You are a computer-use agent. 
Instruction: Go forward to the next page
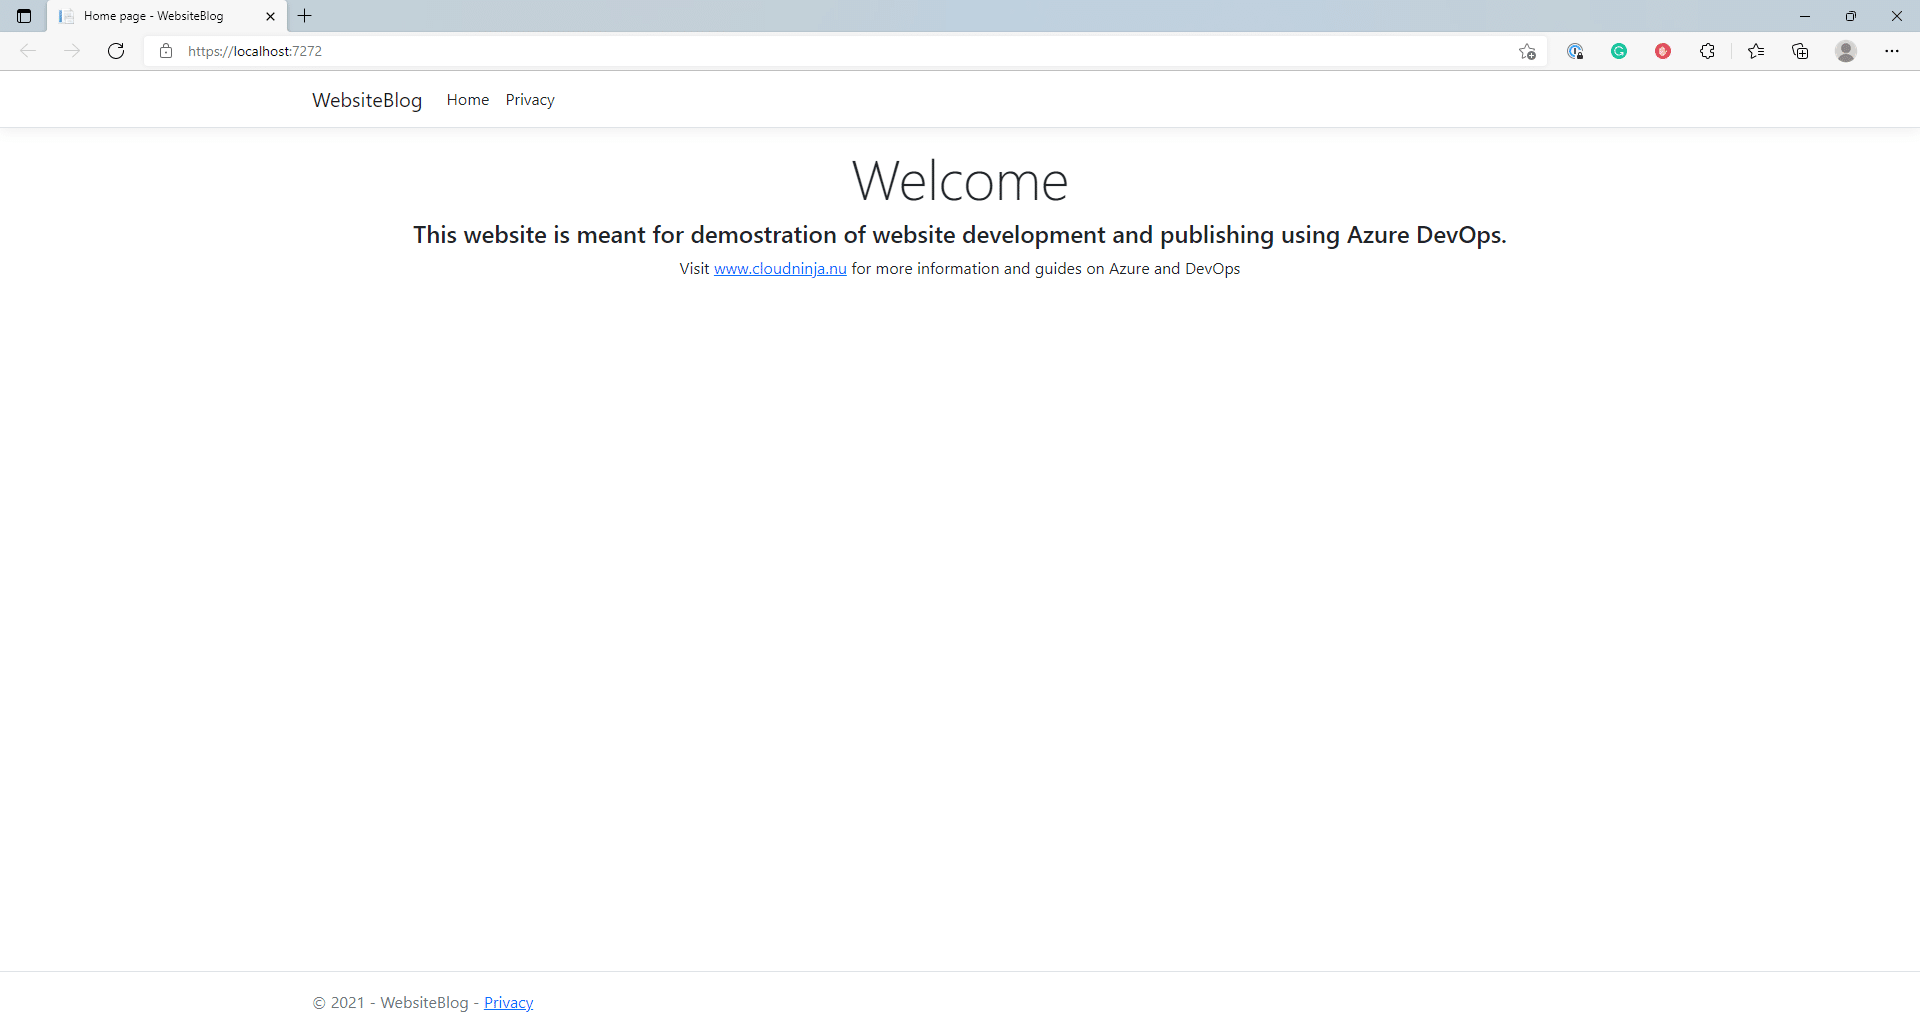72,51
